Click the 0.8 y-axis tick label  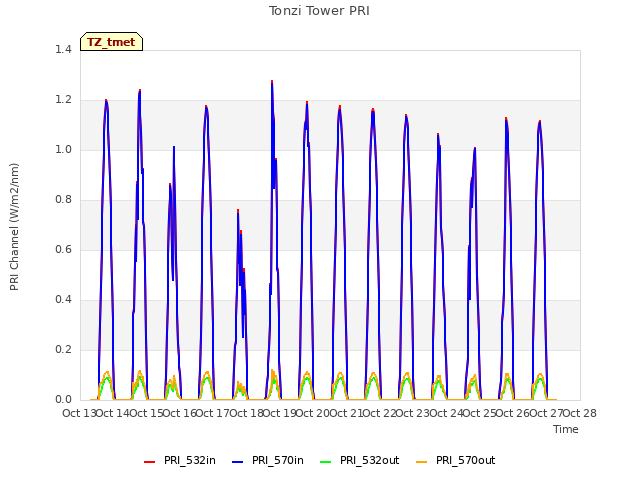pyautogui.click(x=63, y=200)
